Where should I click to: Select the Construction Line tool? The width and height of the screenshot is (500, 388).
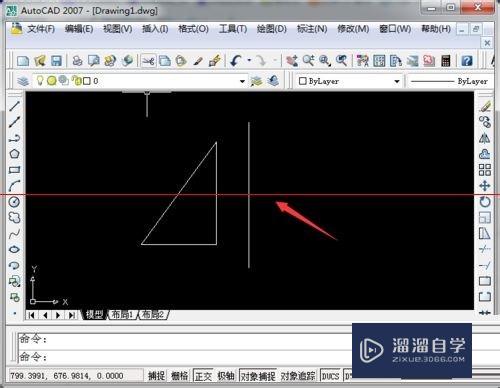pos(14,122)
